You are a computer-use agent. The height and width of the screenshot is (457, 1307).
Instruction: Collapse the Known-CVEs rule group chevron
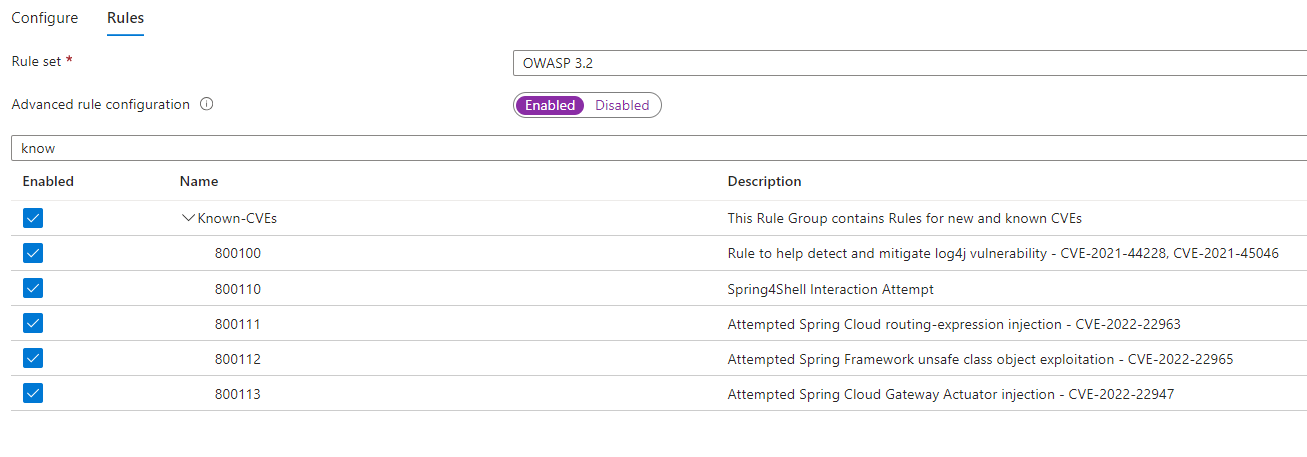[188, 218]
